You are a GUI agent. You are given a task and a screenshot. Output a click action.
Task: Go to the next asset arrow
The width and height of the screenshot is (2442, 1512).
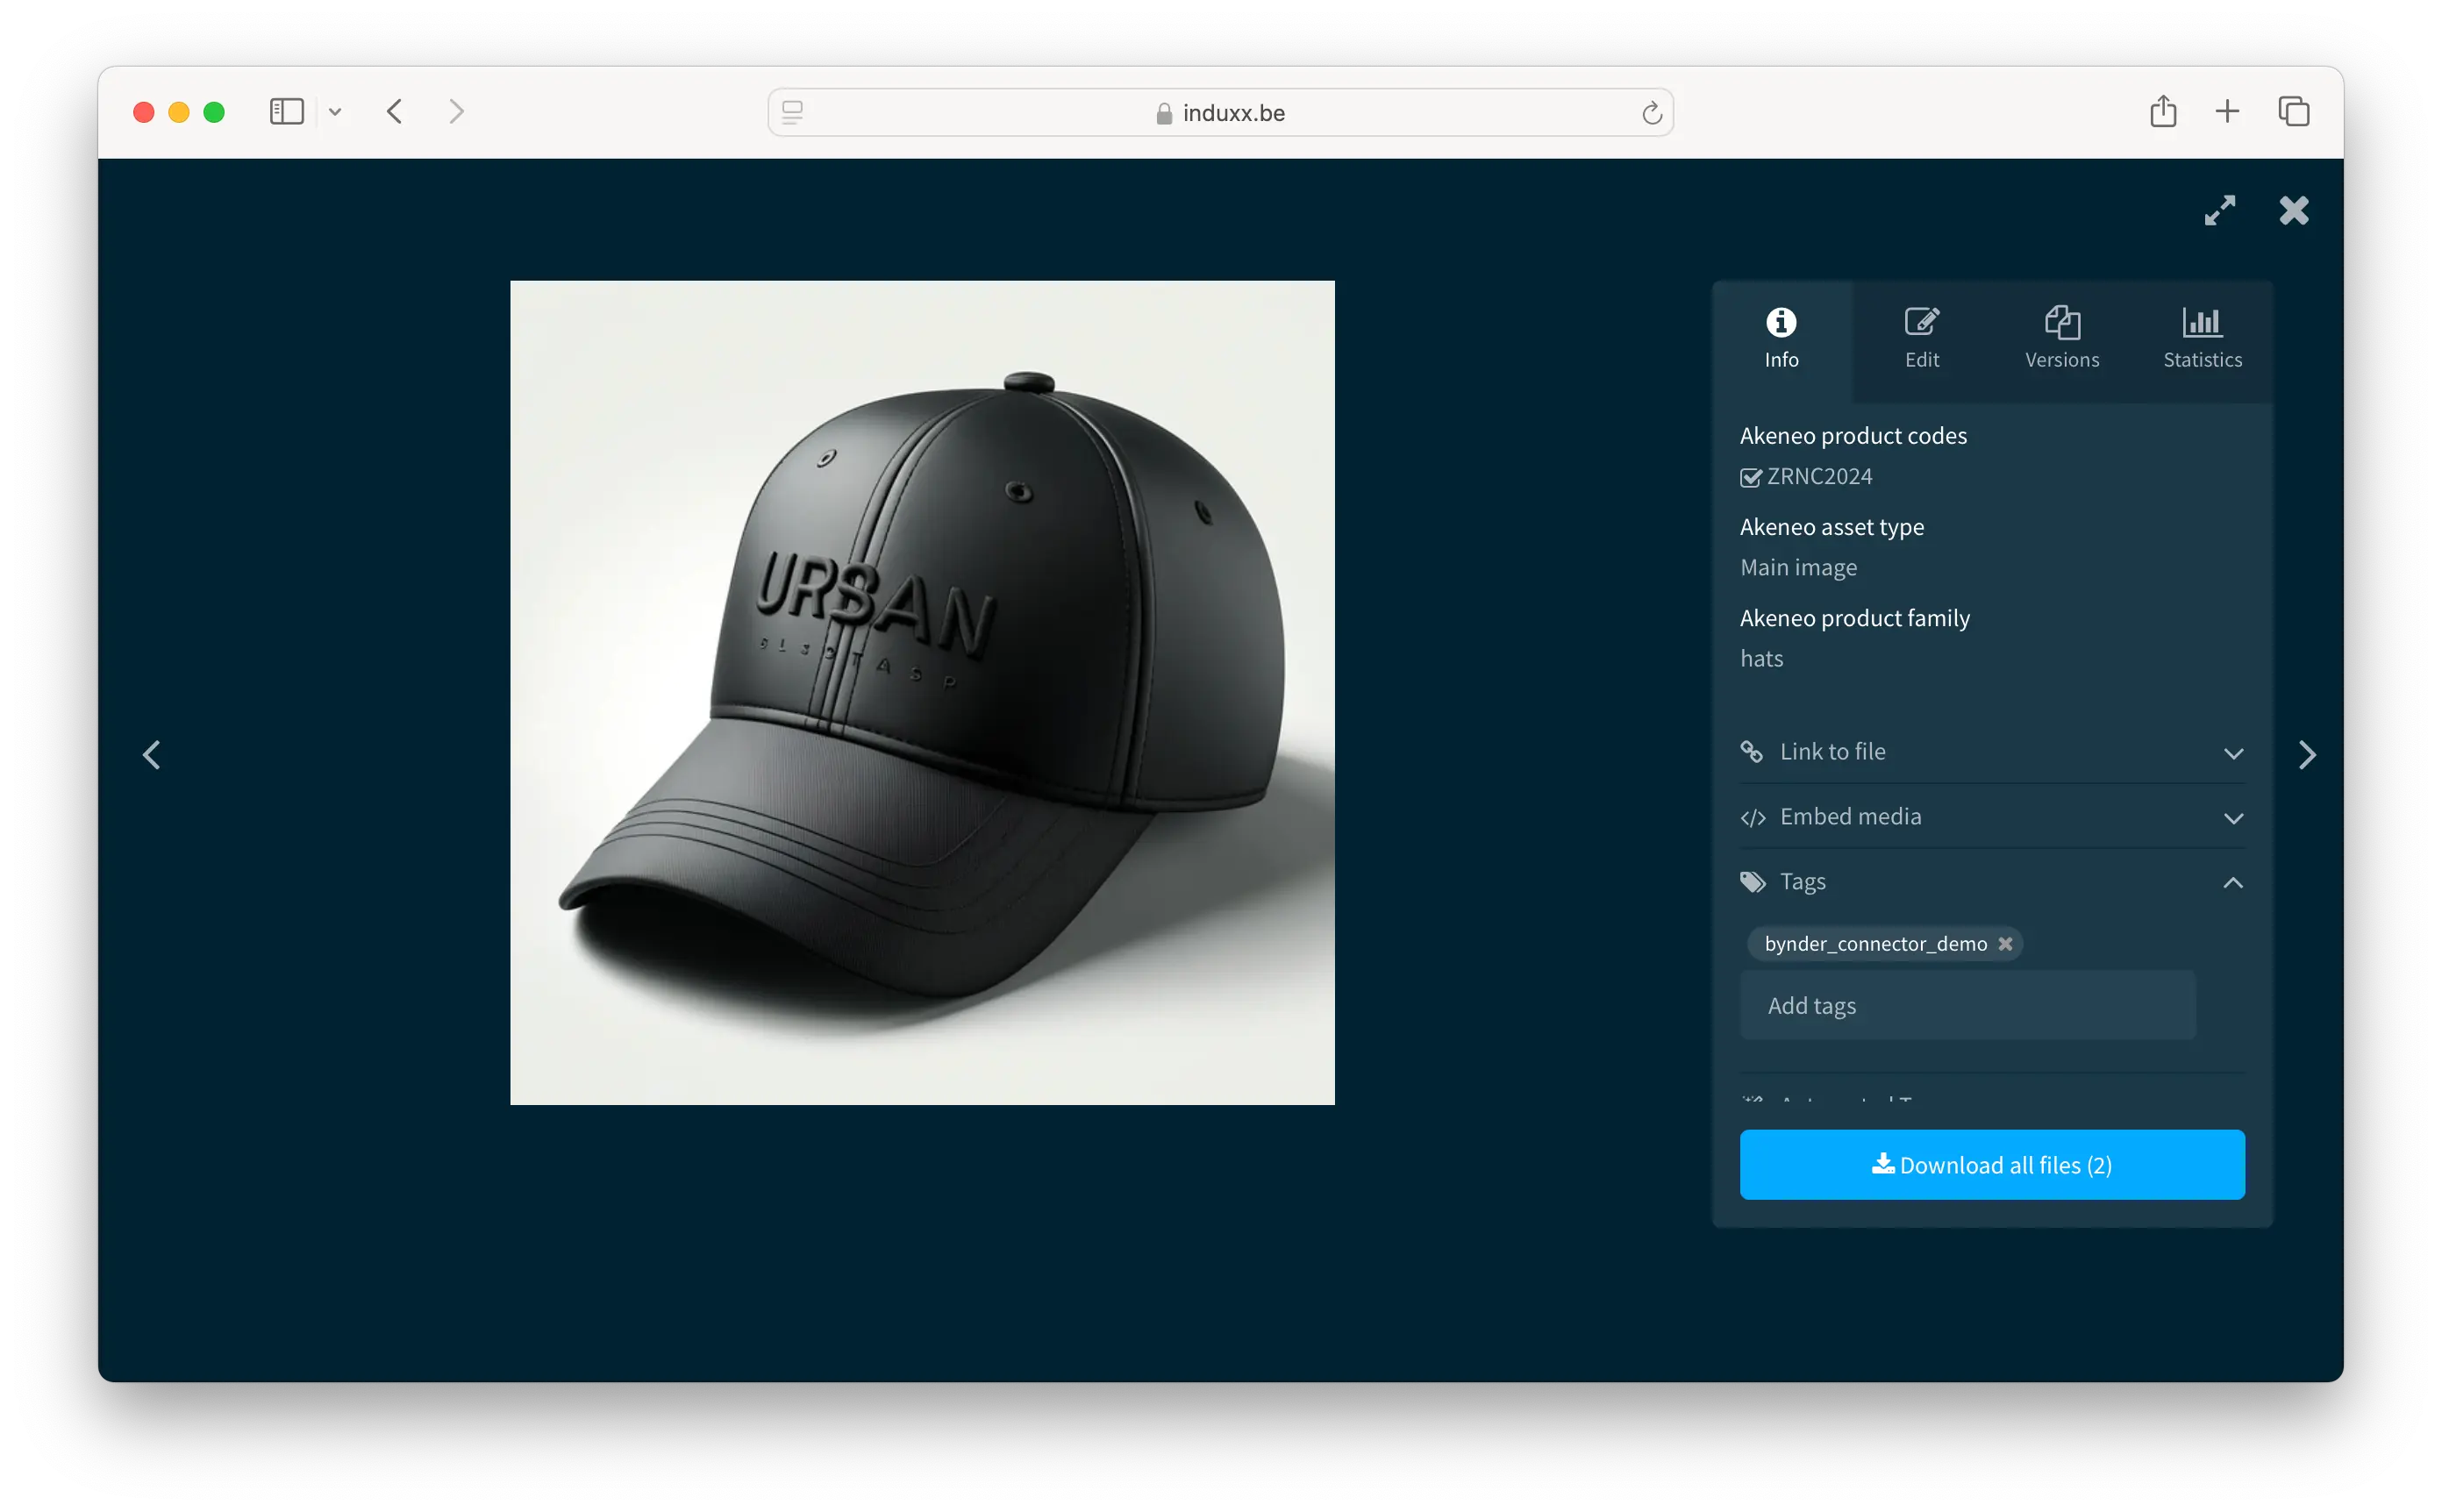click(x=2307, y=754)
